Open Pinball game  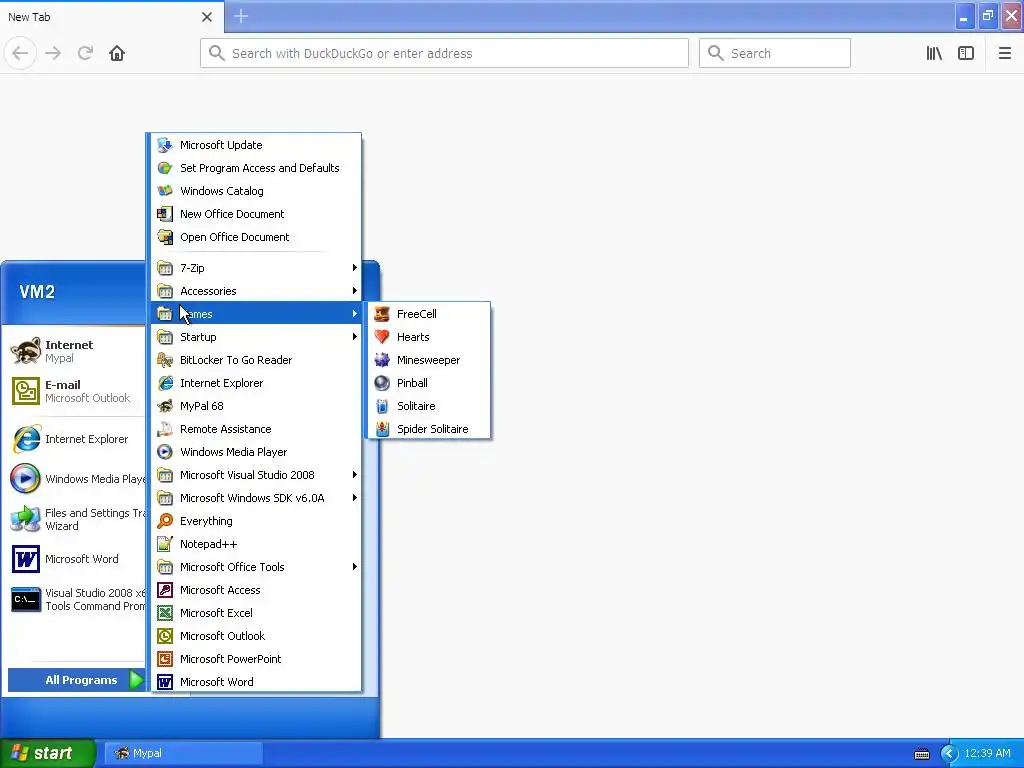click(x=429, y=383)
